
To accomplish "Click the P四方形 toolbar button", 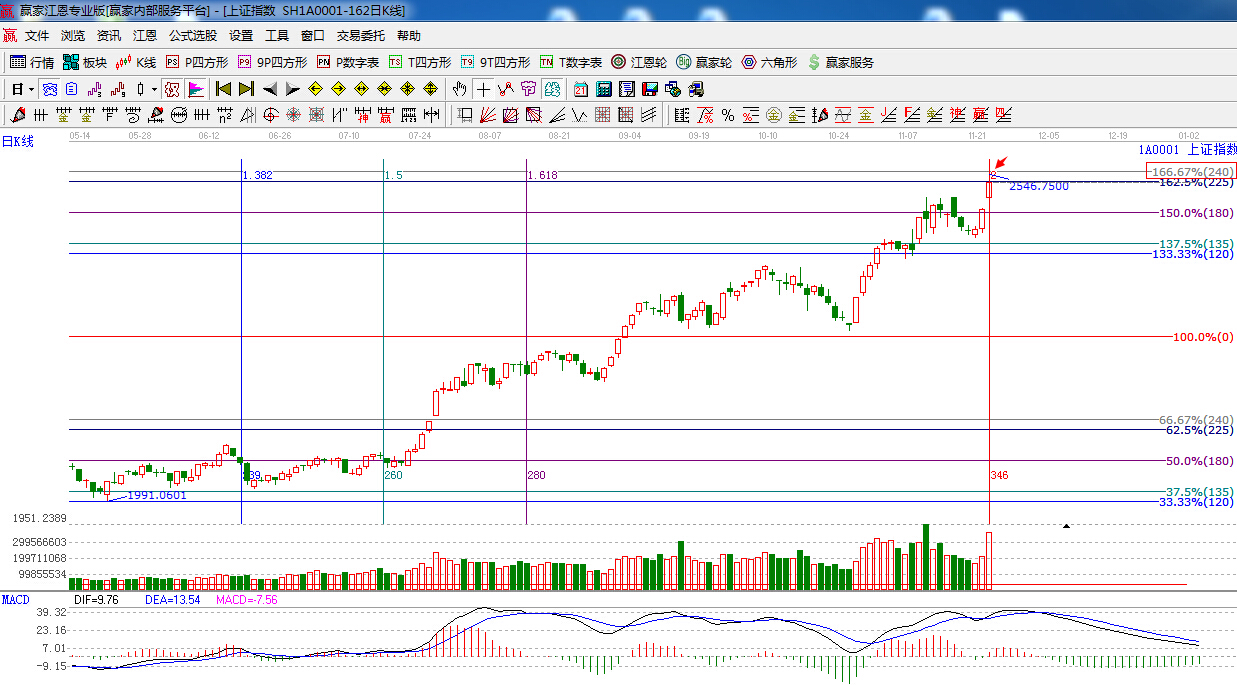I will tap(196, 62).
